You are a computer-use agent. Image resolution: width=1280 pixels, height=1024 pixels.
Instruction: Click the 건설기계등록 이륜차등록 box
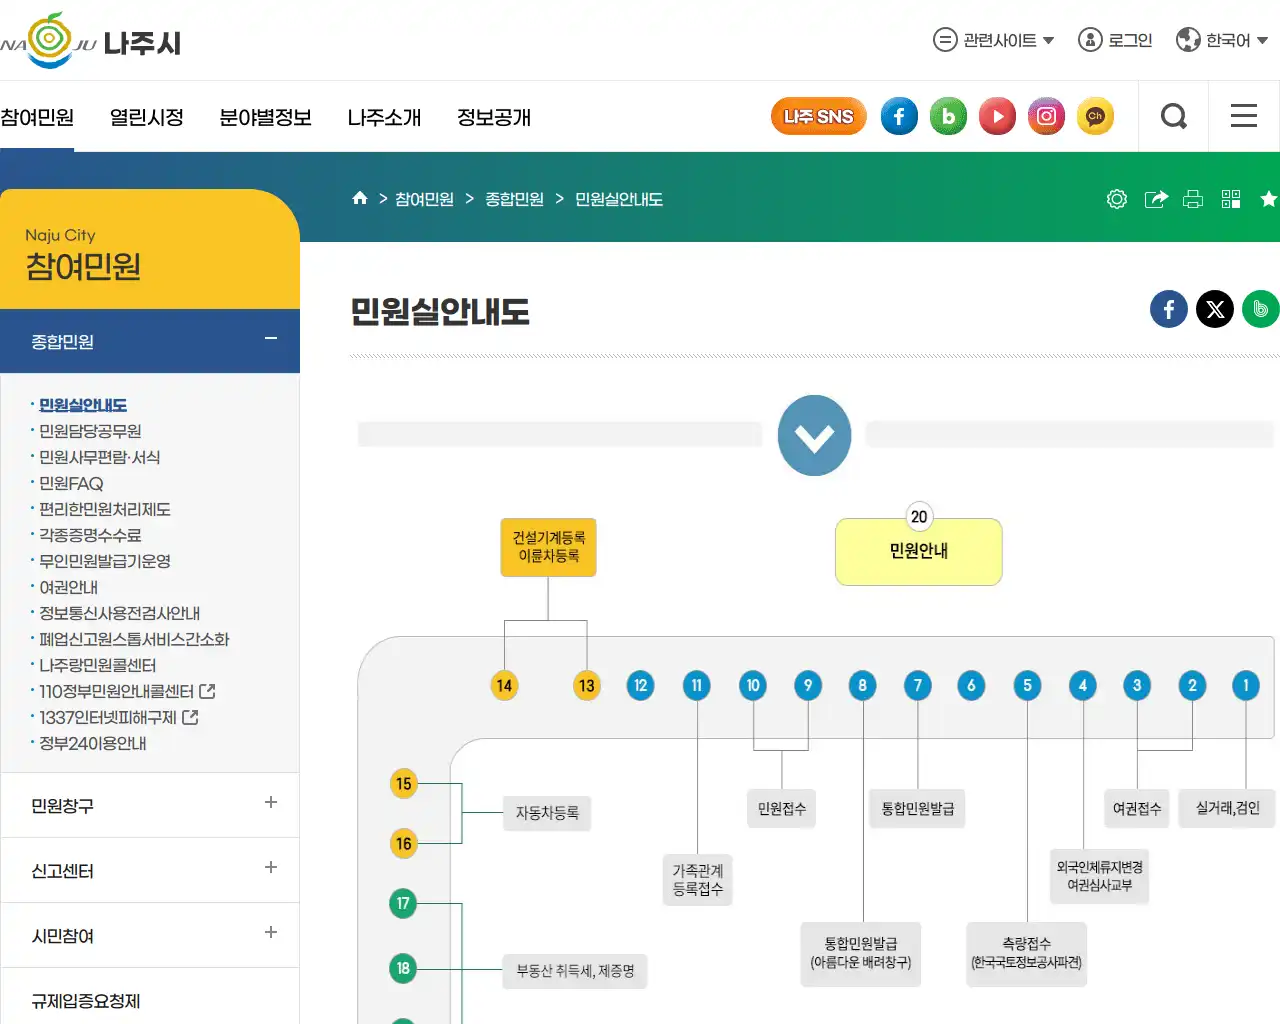pos(549,547)
